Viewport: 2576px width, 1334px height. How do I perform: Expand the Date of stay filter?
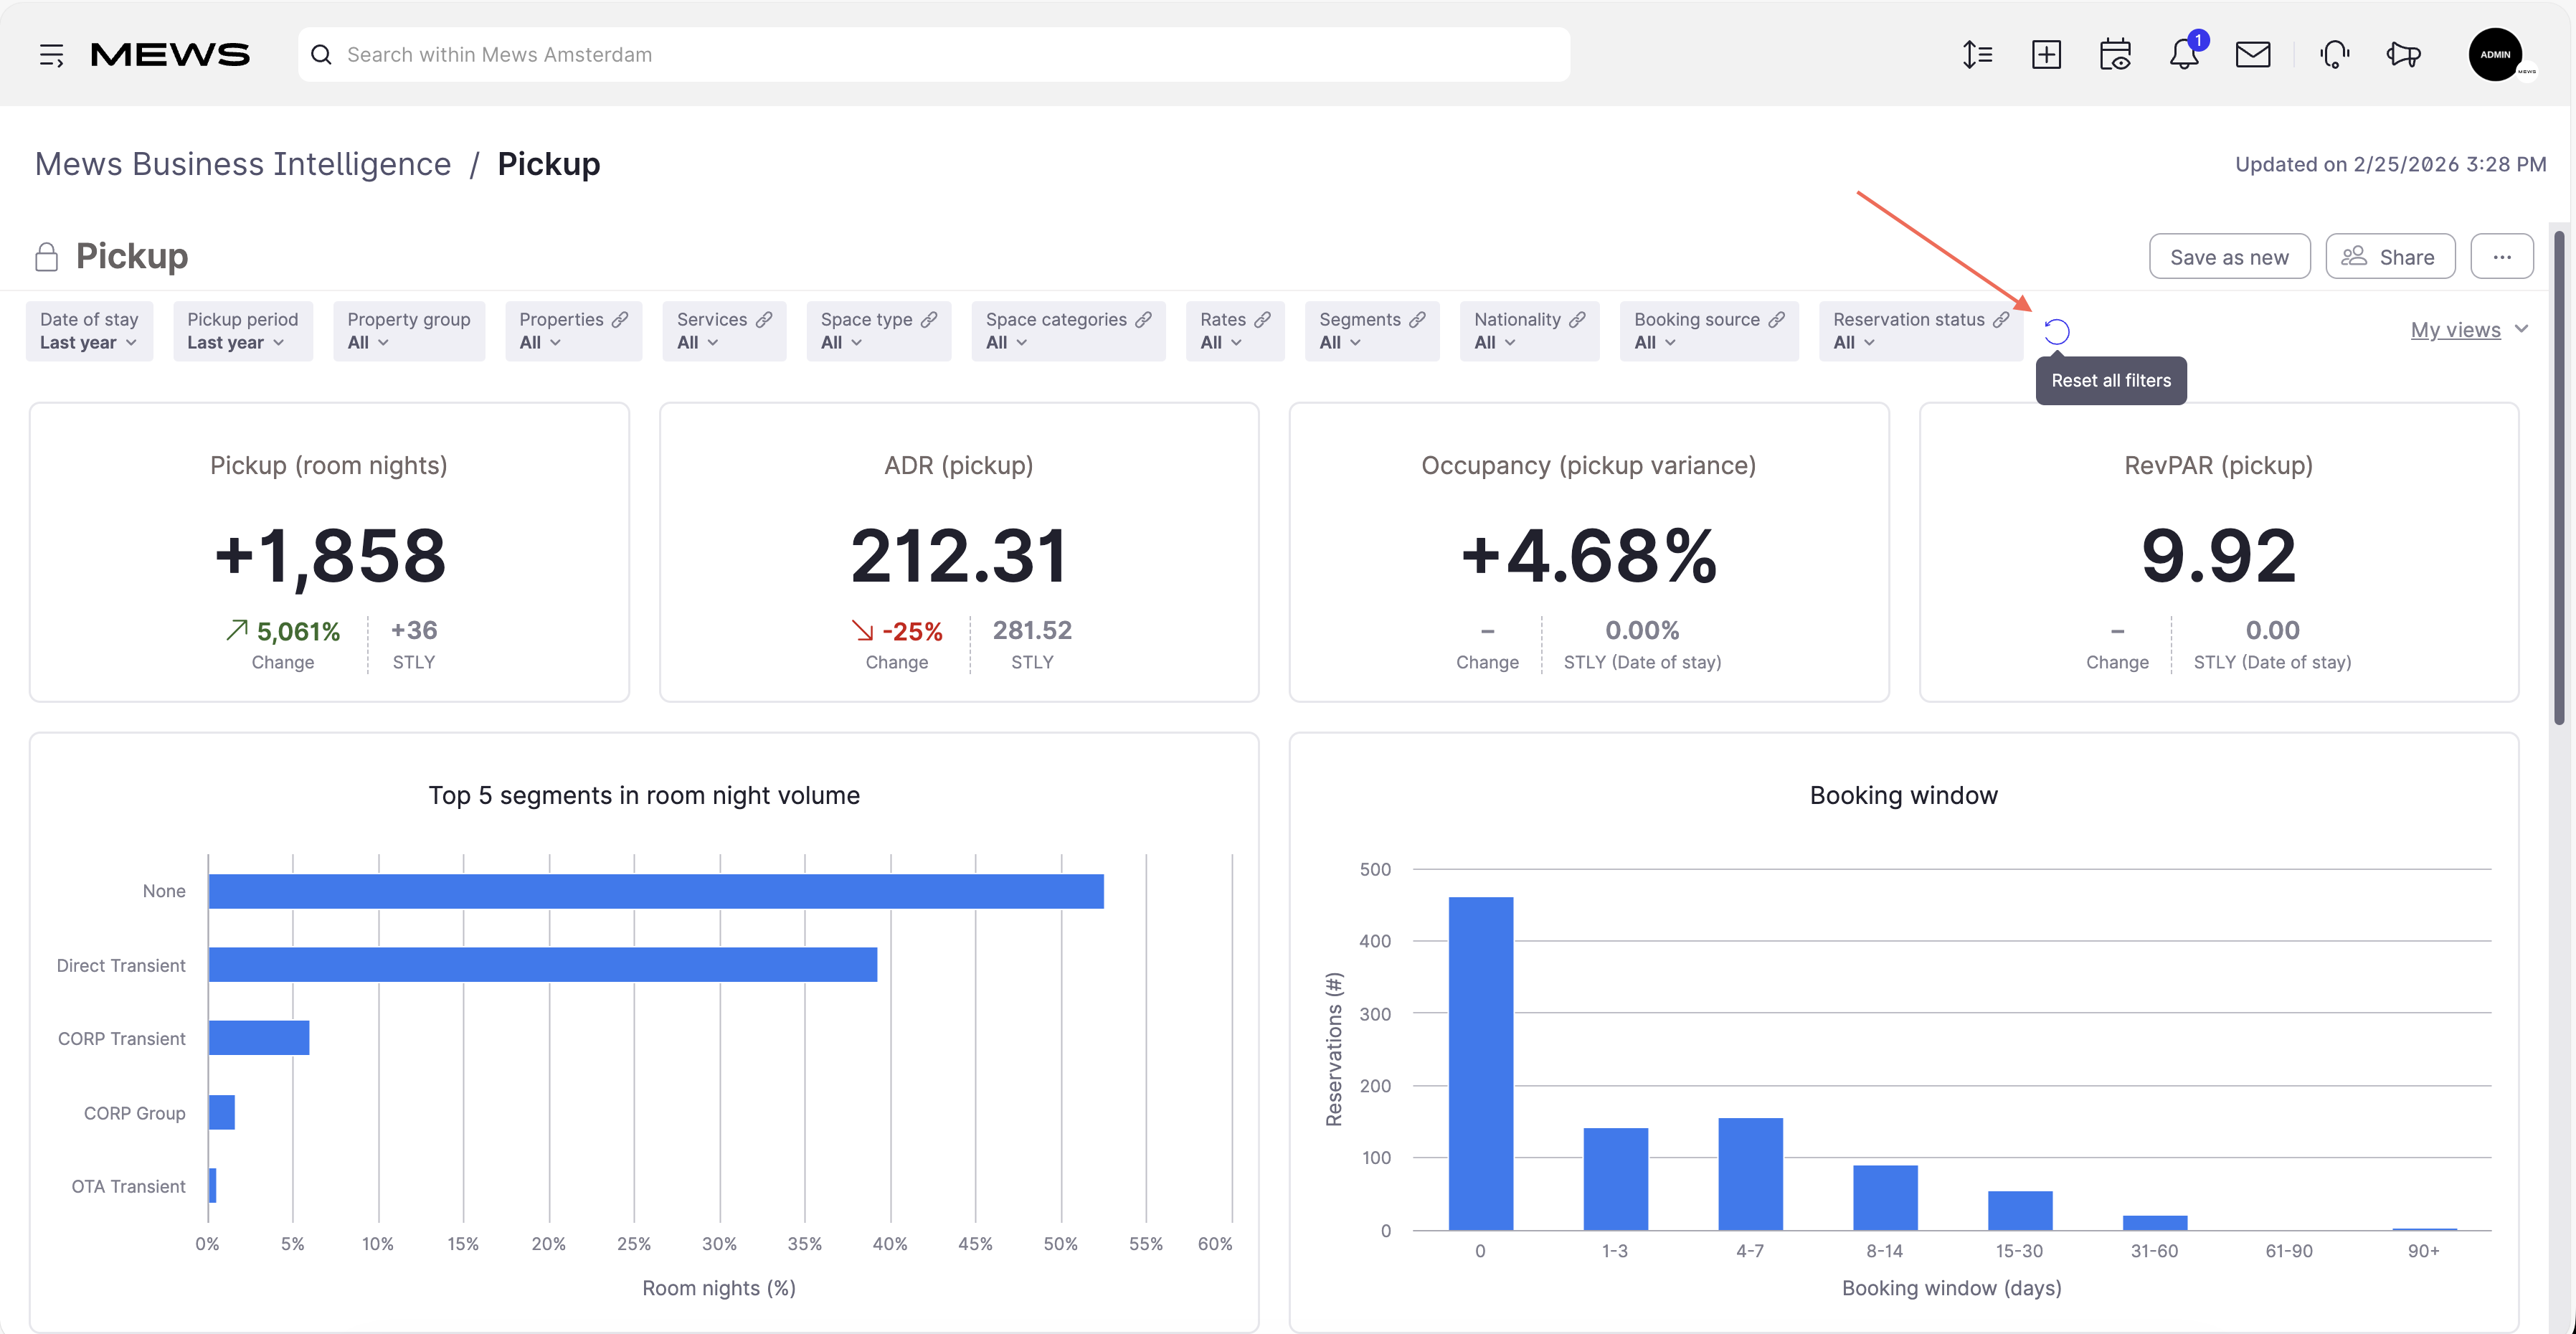(89, 331)
